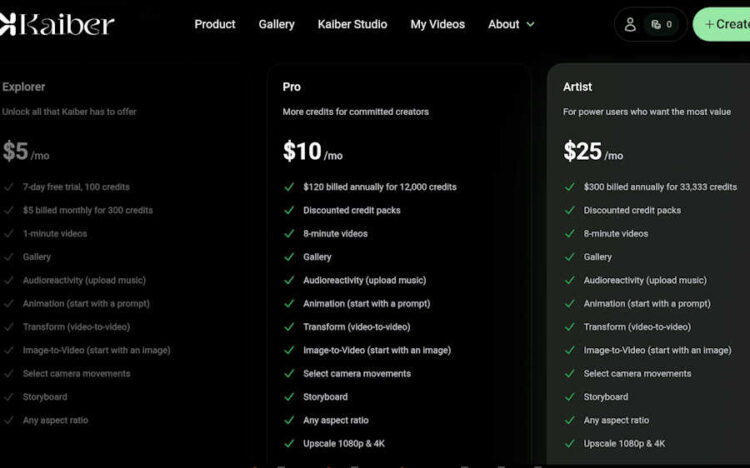The width and height of the screenshot is (750, 468).
Task: Open the user profile icon
Action: click(x=630, y=25)
